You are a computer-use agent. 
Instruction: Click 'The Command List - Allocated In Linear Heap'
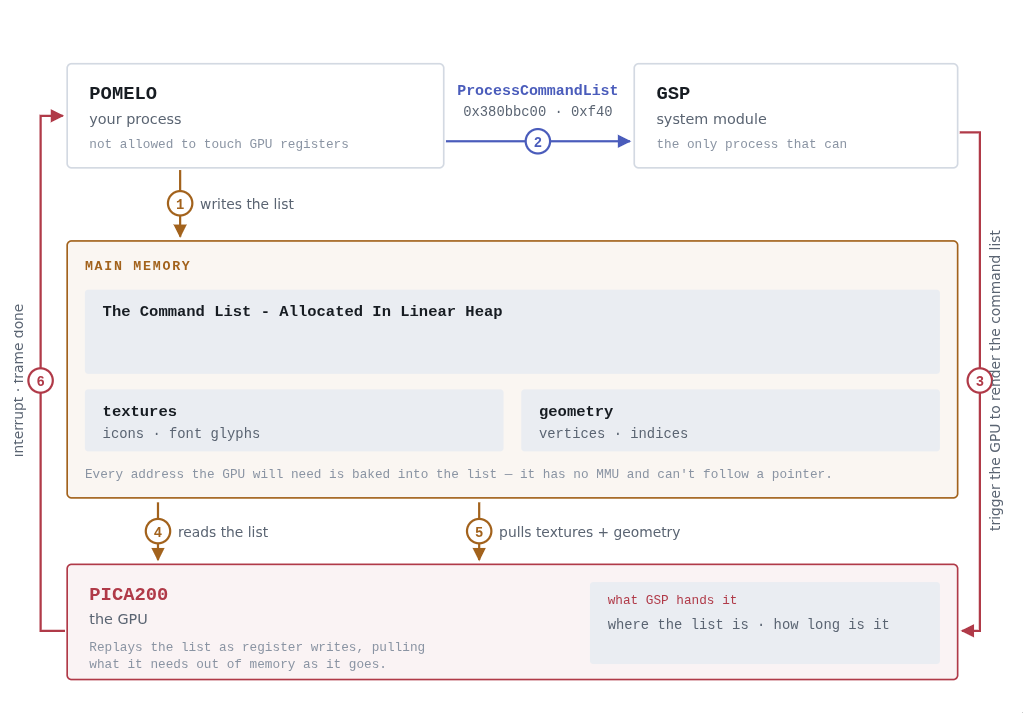tap(302, 312)
